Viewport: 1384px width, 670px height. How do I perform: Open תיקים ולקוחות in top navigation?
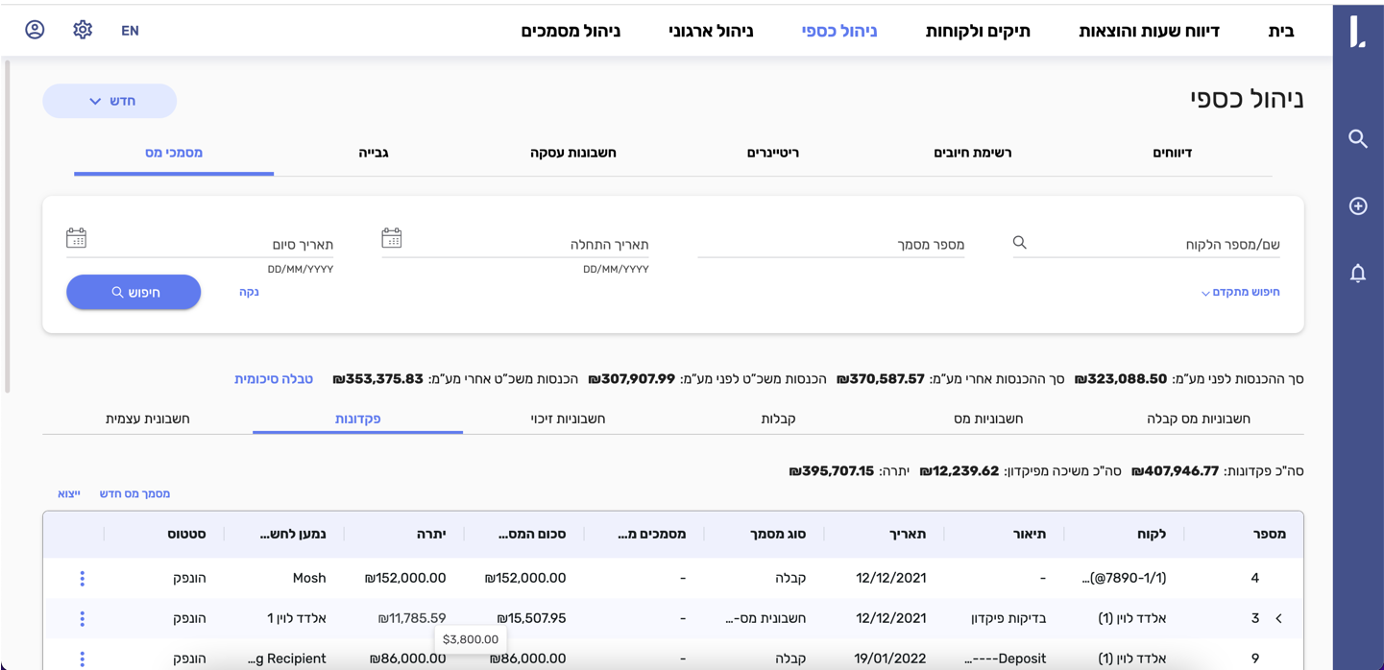[977, 31]
